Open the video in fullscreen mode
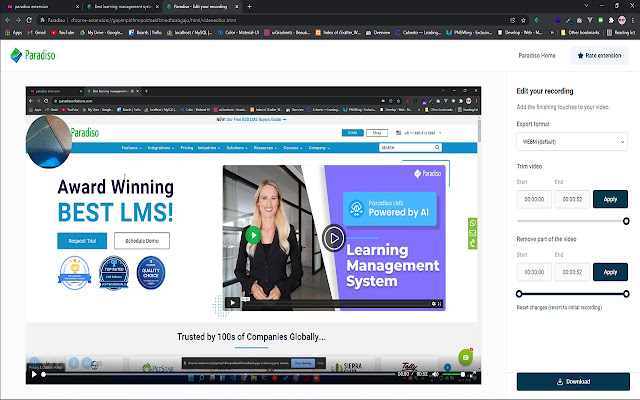The image size is (640, 400). tap(473, 374)
